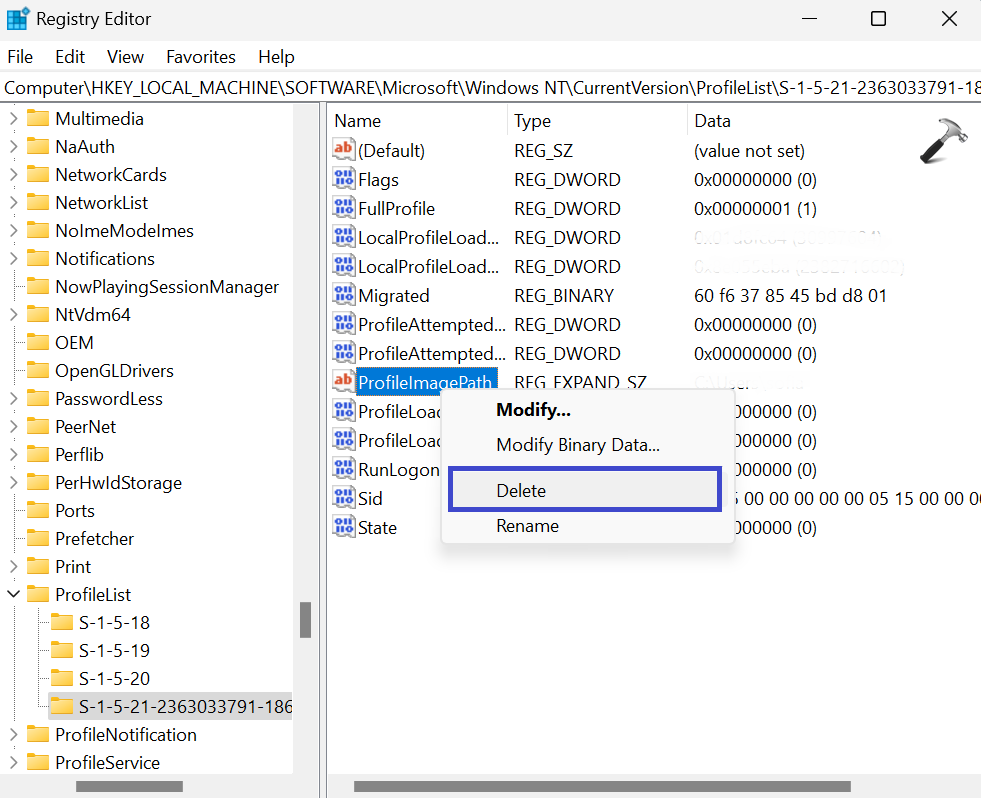Sort values by the Name column header
Viewport: 981px width, 798px height.
pos(358,121)
